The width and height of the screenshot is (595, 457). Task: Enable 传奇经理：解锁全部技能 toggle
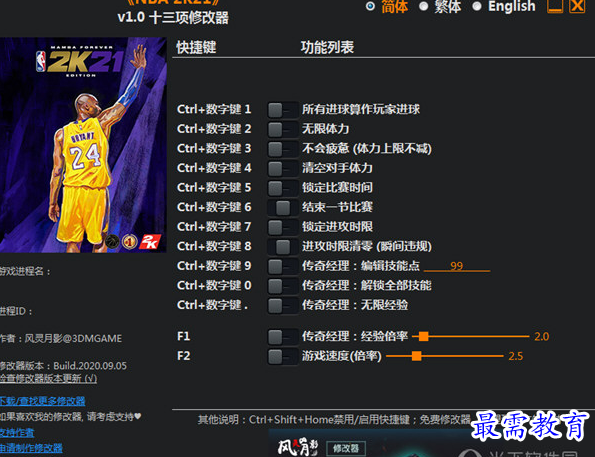pyautogui.click(x=283, y=286)
